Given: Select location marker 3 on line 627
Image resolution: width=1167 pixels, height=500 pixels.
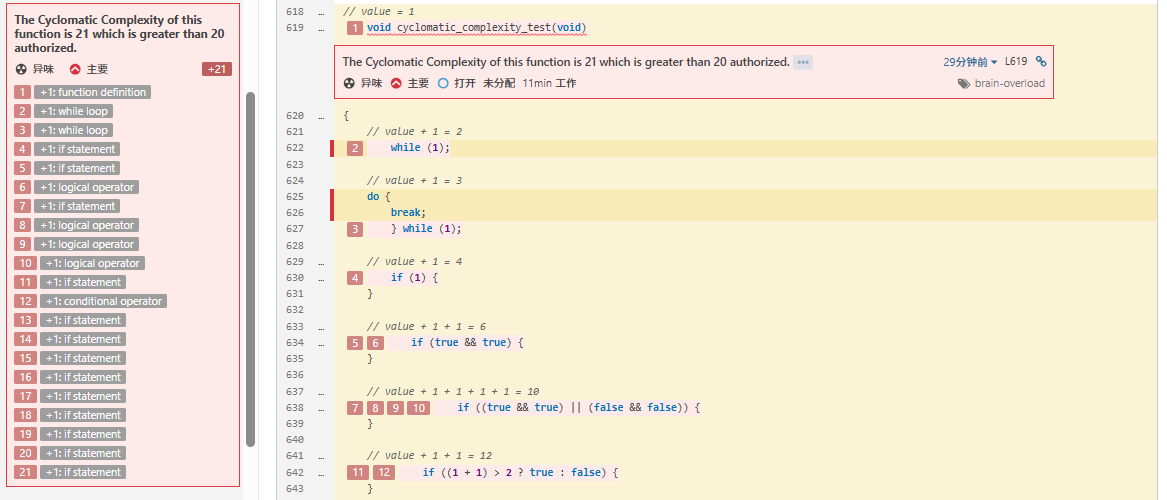Looking at the screenshot, I should pos(355,228).
